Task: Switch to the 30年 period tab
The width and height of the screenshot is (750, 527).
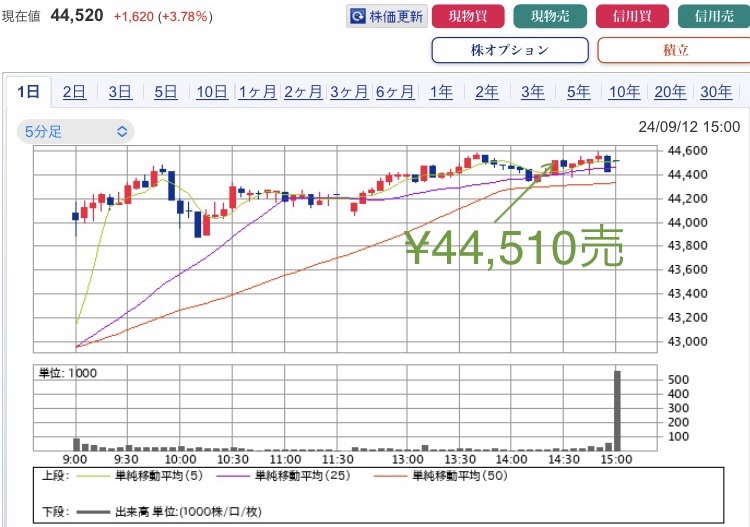Action: click(x=716, y=91)
